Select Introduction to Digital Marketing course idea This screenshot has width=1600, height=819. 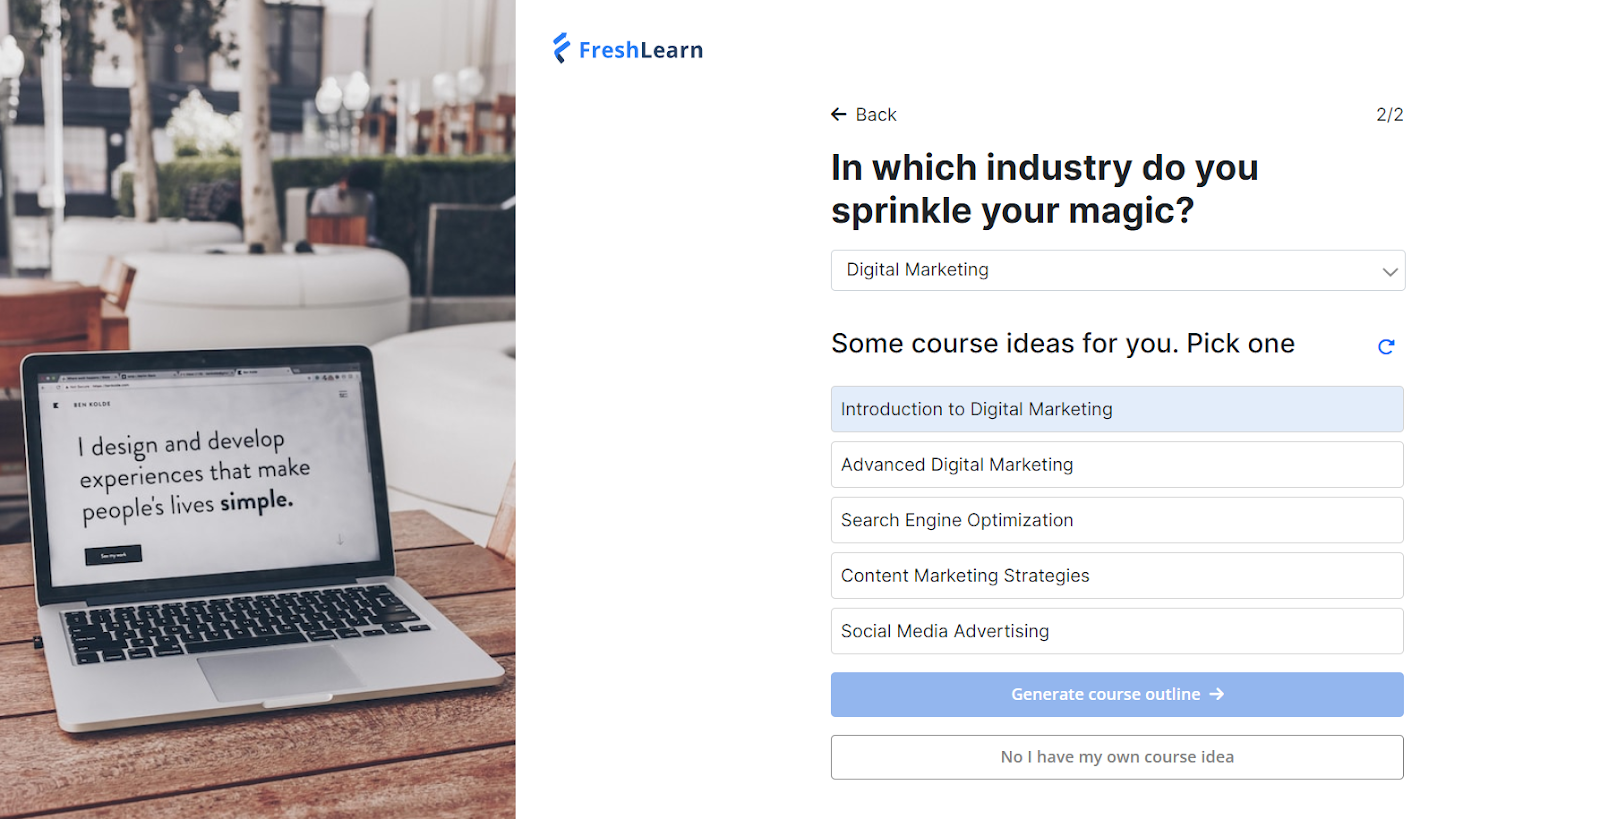coord(1117,409)
